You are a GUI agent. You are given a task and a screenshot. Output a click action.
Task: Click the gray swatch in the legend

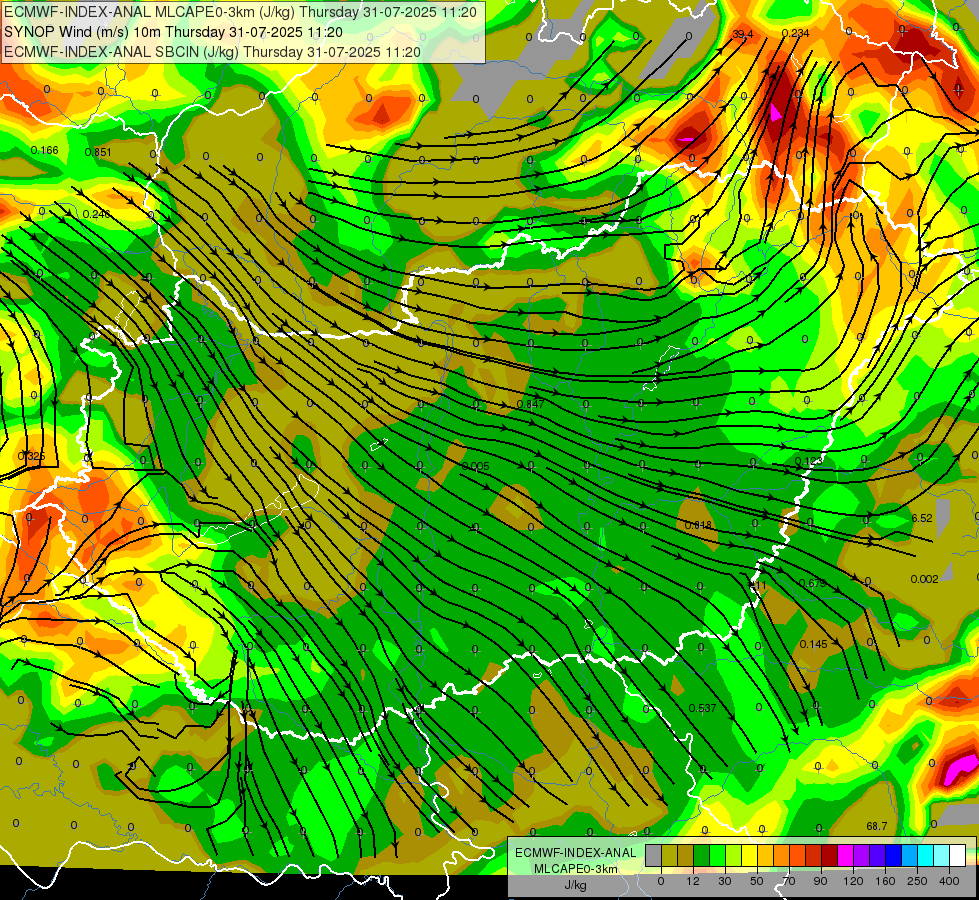(x=654, y=855)
